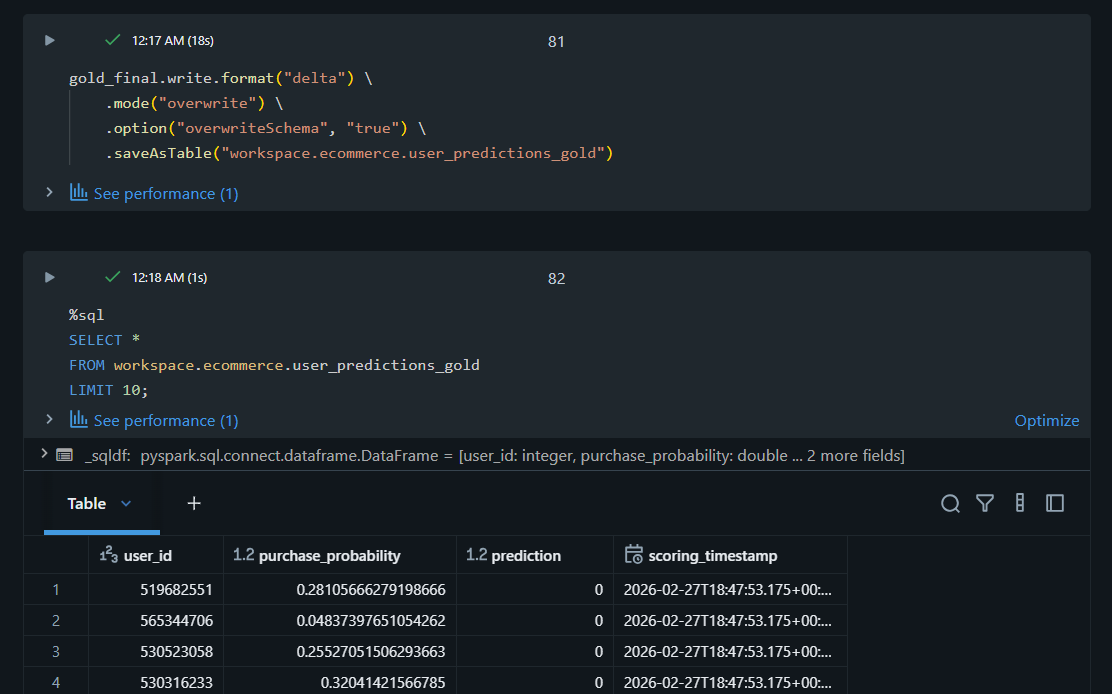
Task: Click probability cell 0.25527051506293663
Action: (x=340, y=651)
